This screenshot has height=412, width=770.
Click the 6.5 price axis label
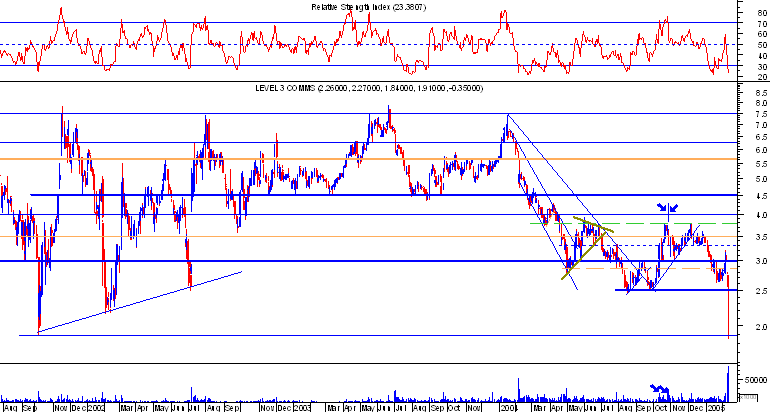click(x=762, y=137)
